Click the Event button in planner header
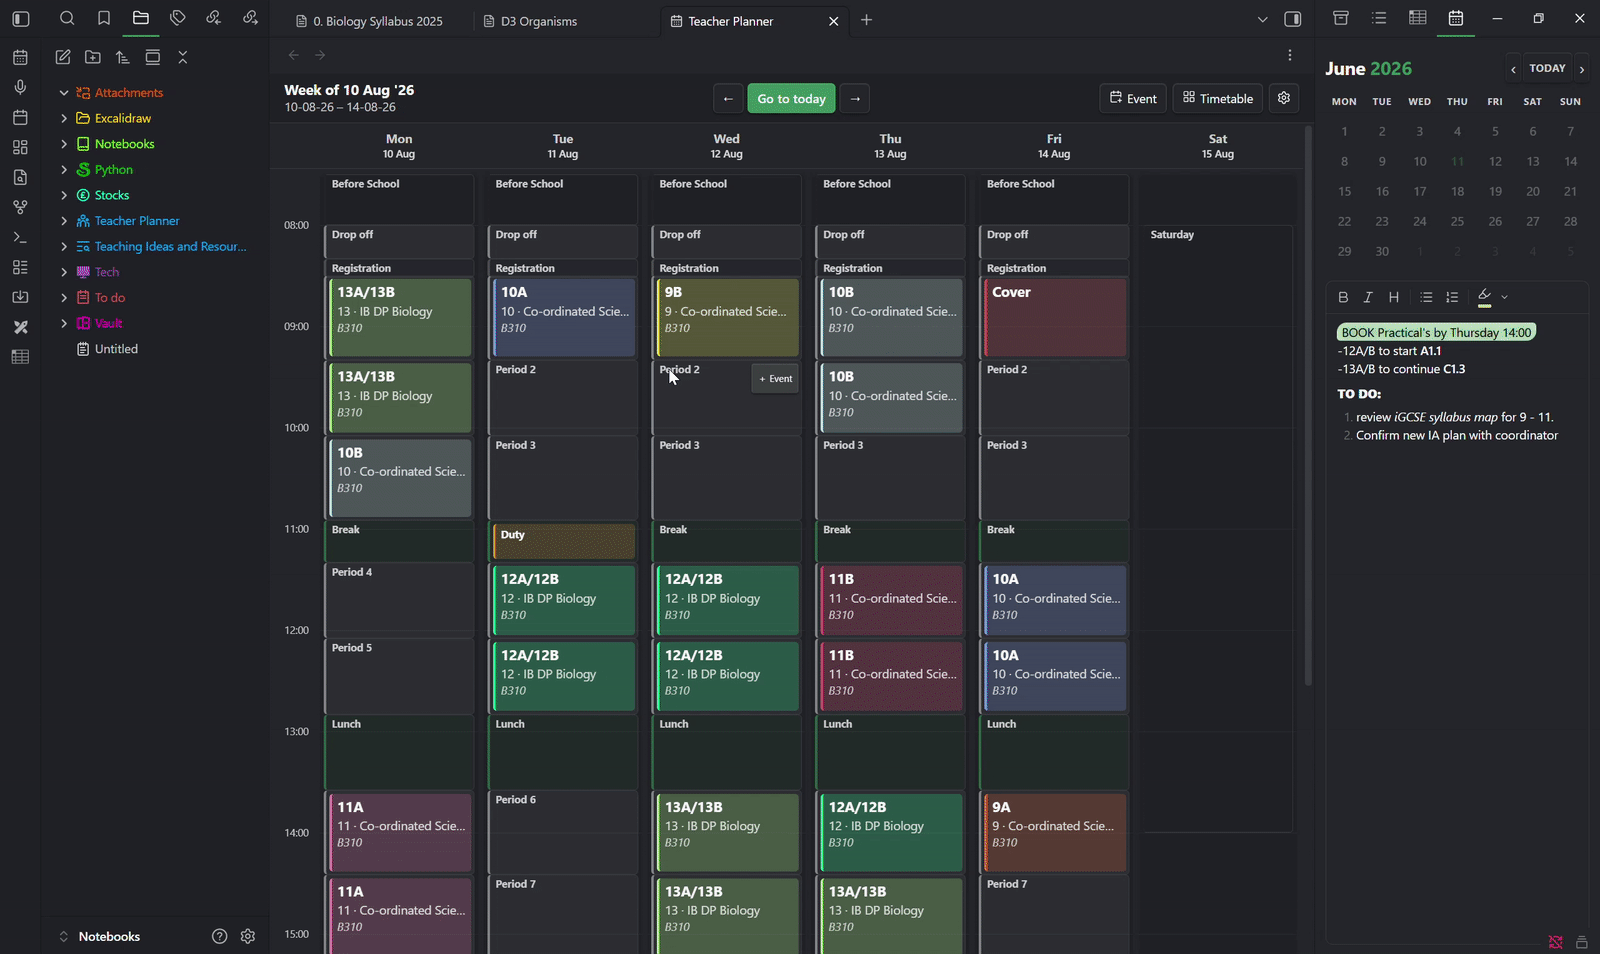This screenshot has height=954, width=1600. [x=1133, y=98]
